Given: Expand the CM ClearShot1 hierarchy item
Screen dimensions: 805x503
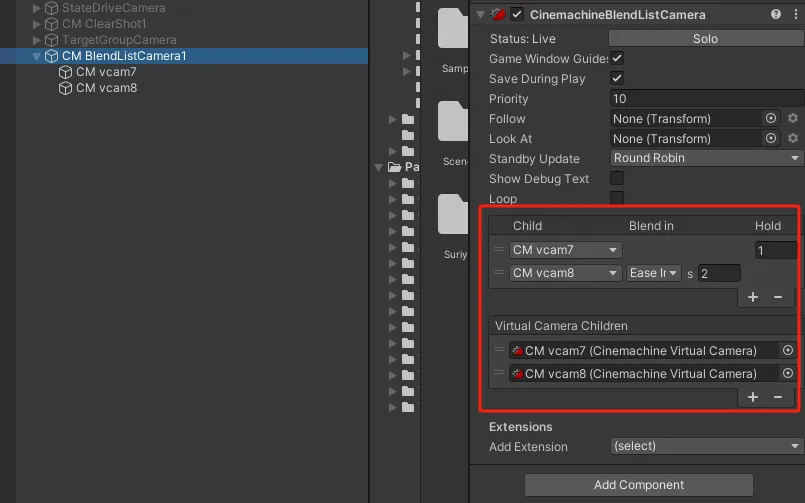Looking at the screenshot, I should pos(36,24).
